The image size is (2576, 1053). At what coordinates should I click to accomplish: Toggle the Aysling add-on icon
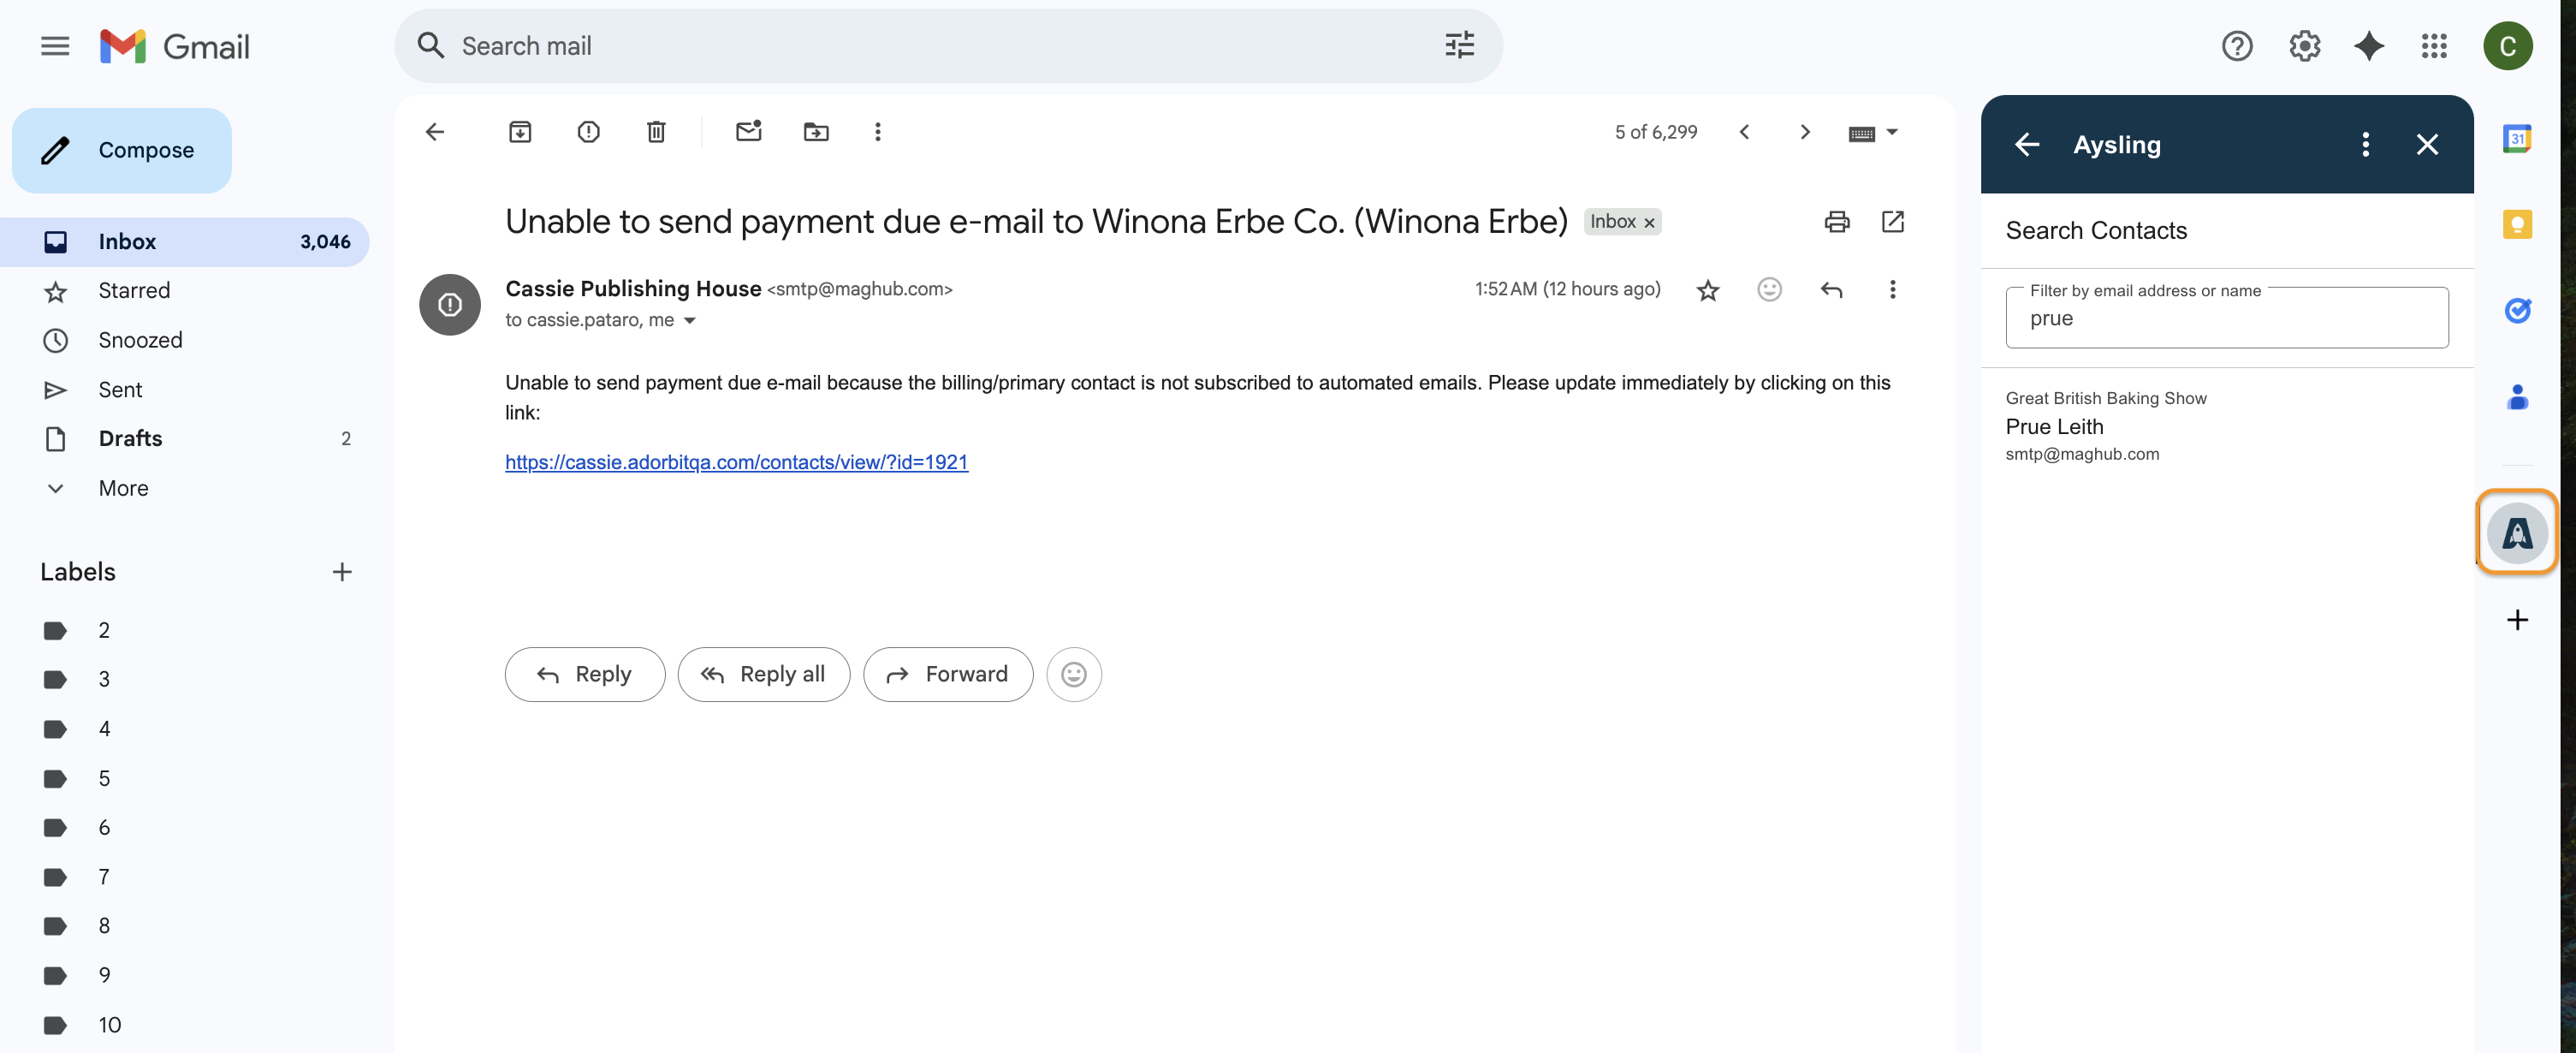[2517, 533]
